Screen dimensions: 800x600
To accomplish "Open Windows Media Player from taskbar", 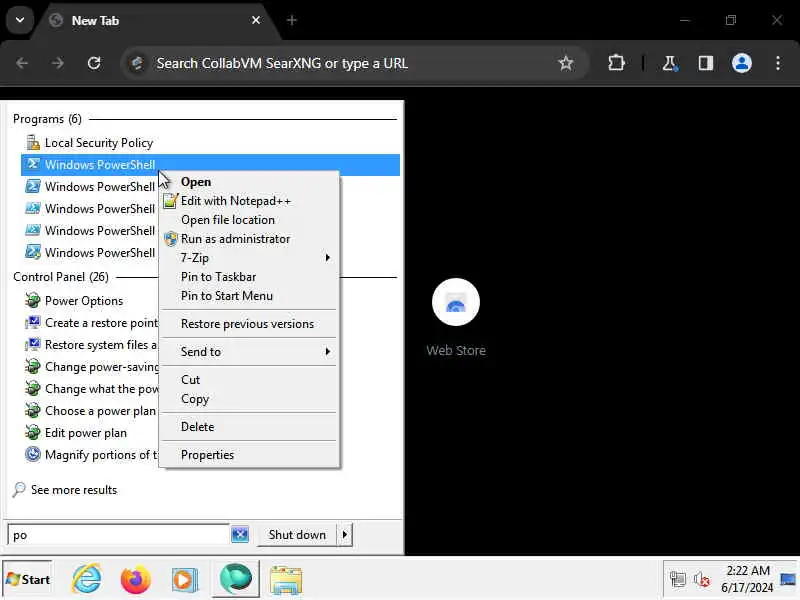I will point(185,580).
